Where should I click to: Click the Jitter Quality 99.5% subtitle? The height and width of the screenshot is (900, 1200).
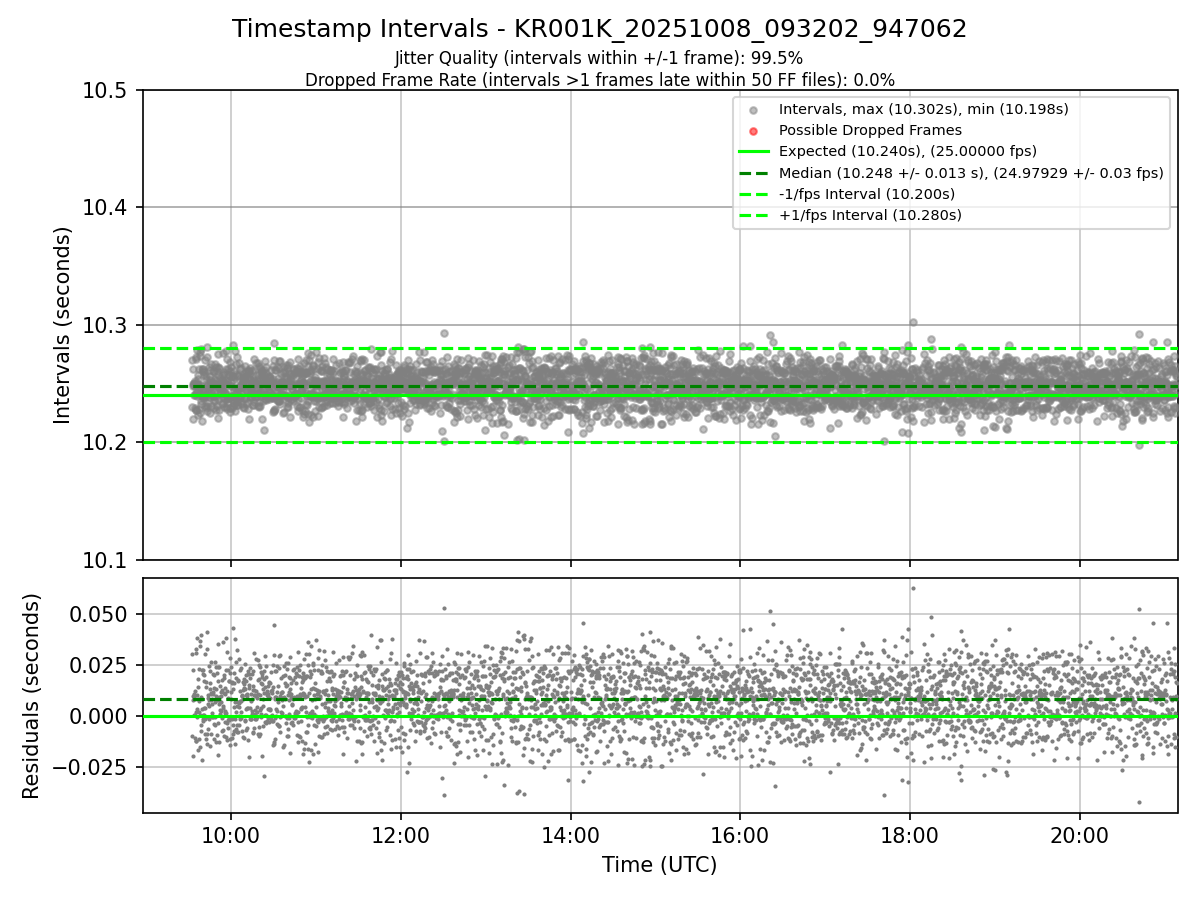tap(599, 58)
